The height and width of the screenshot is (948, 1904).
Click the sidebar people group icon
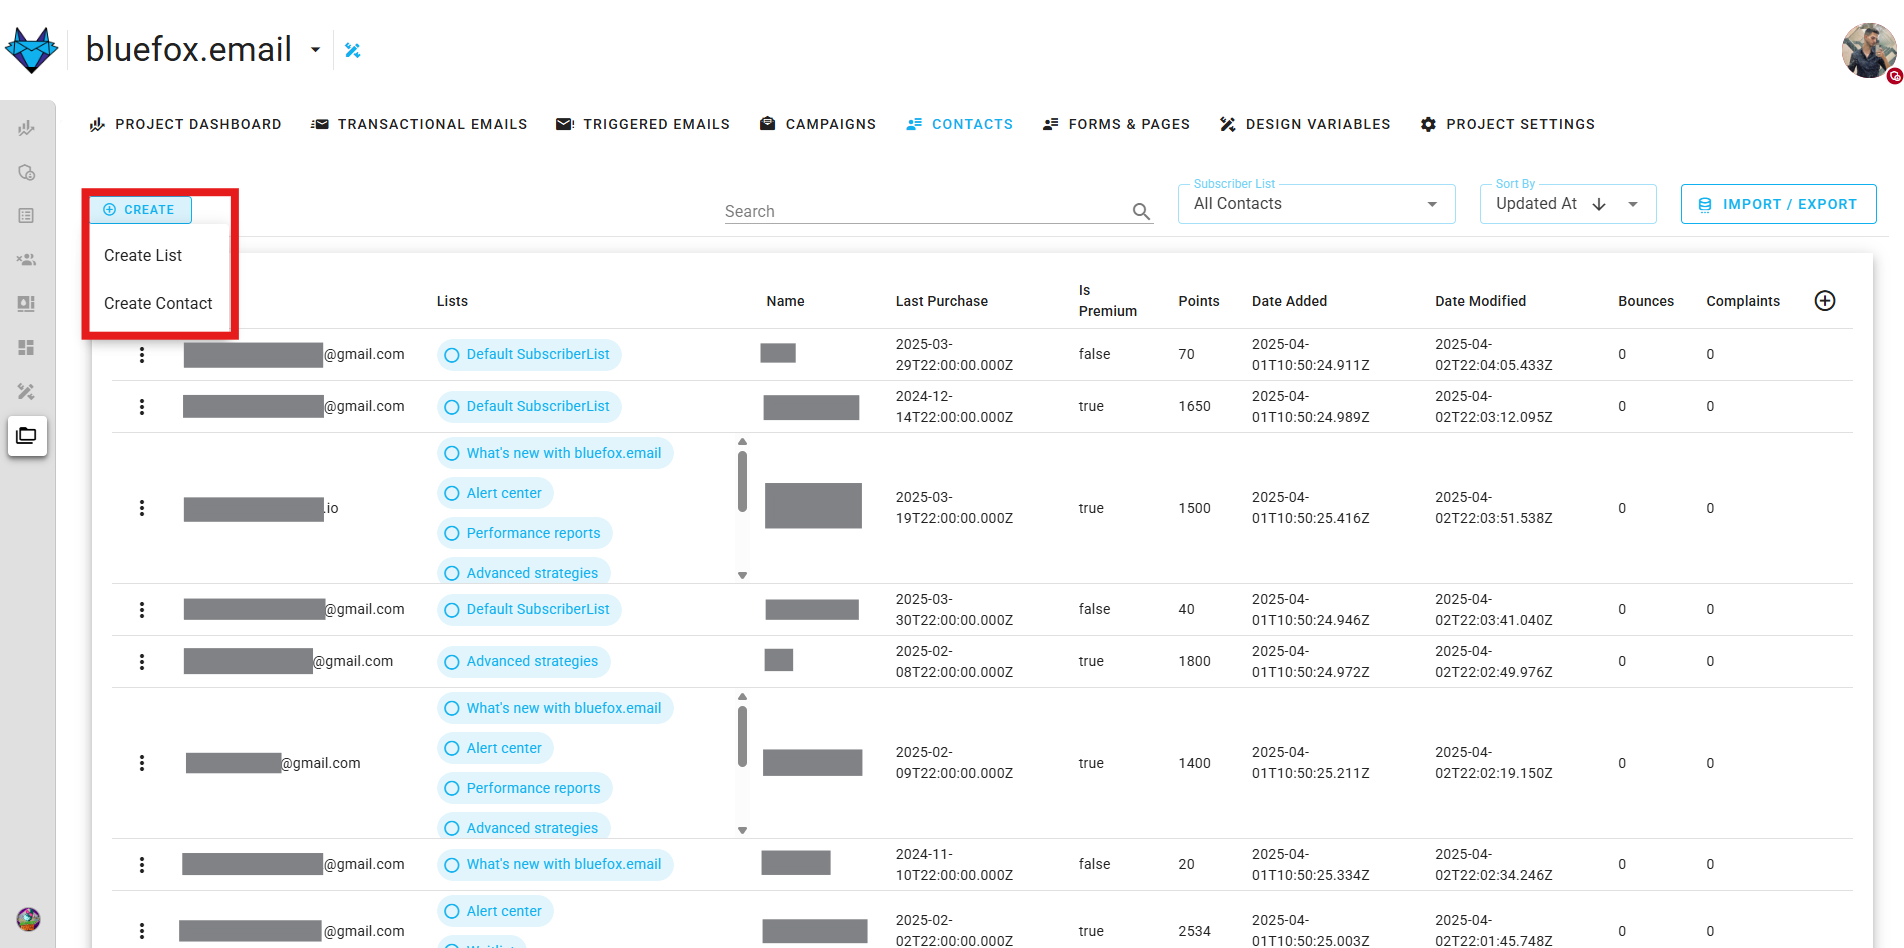tap(27, 260)
